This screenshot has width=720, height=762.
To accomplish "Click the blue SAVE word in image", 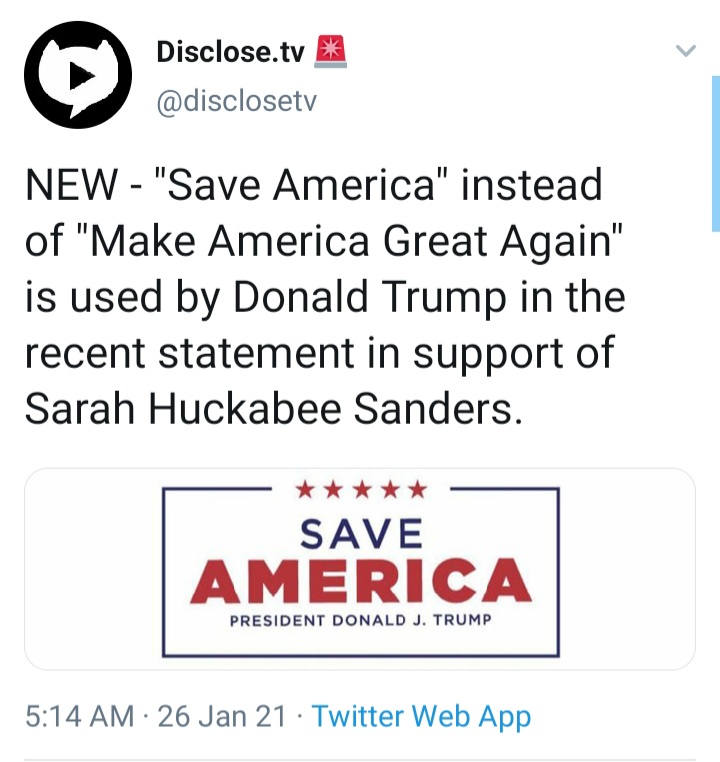I will pos(361,534).
